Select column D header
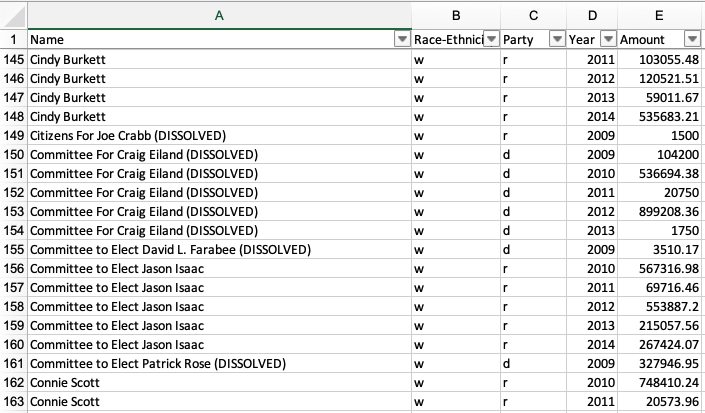705x413 pixels. (592, 16)
